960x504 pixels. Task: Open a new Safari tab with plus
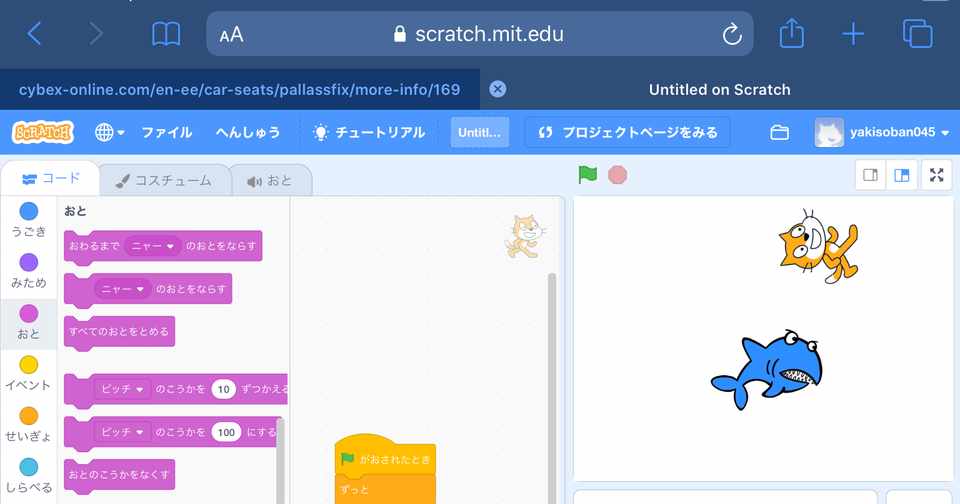[x=853, y=34]
